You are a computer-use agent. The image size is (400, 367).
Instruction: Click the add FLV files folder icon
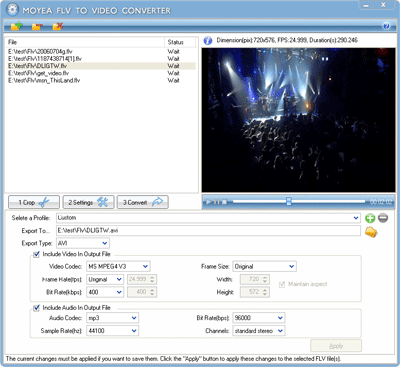point(16,26)
